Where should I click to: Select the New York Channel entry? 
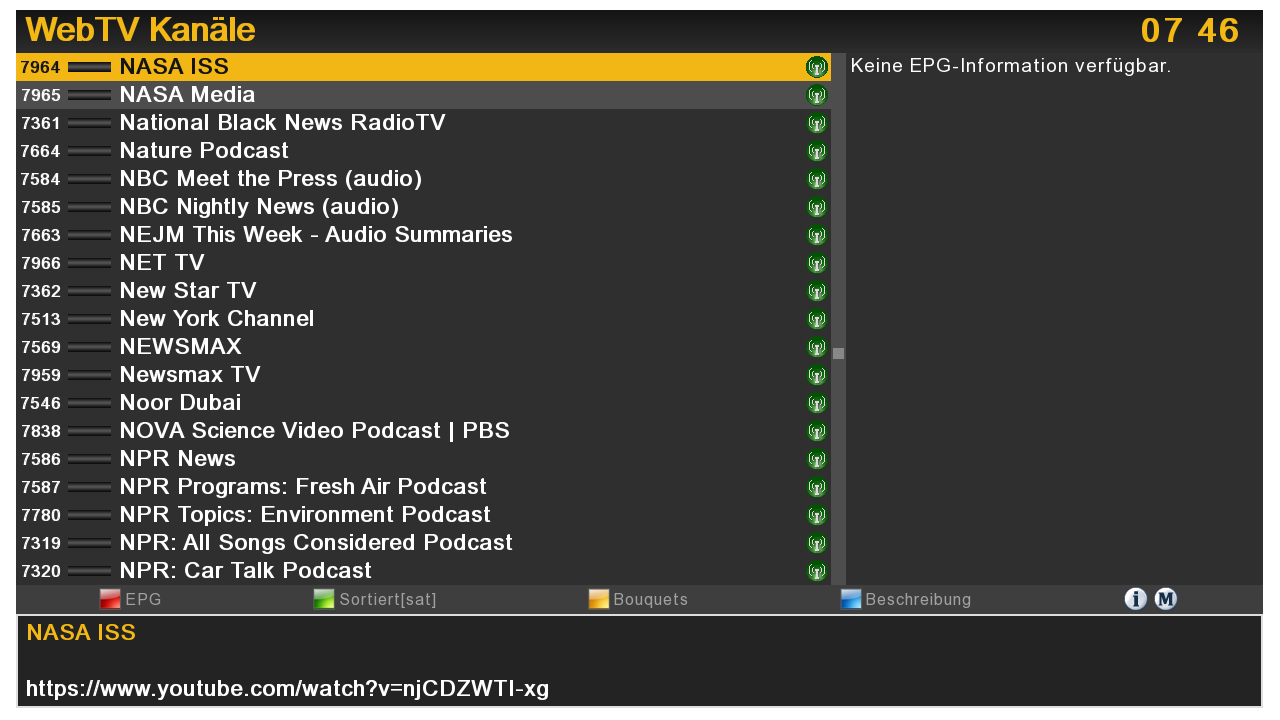pos(216,319)
